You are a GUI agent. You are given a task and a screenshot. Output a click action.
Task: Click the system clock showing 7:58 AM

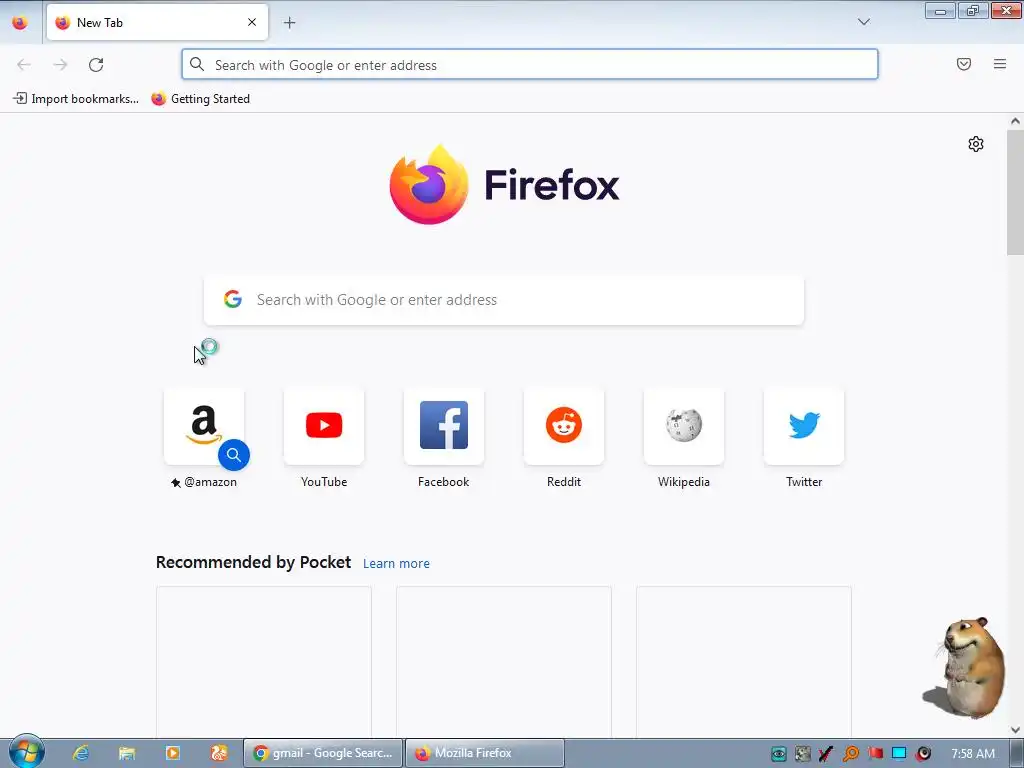click(x=973, y=754)
